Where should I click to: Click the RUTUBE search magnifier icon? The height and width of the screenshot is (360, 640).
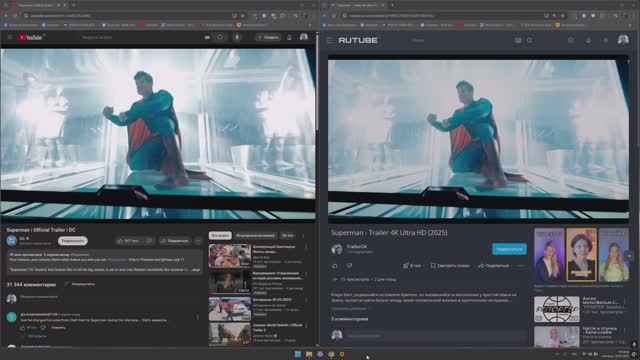529,40
